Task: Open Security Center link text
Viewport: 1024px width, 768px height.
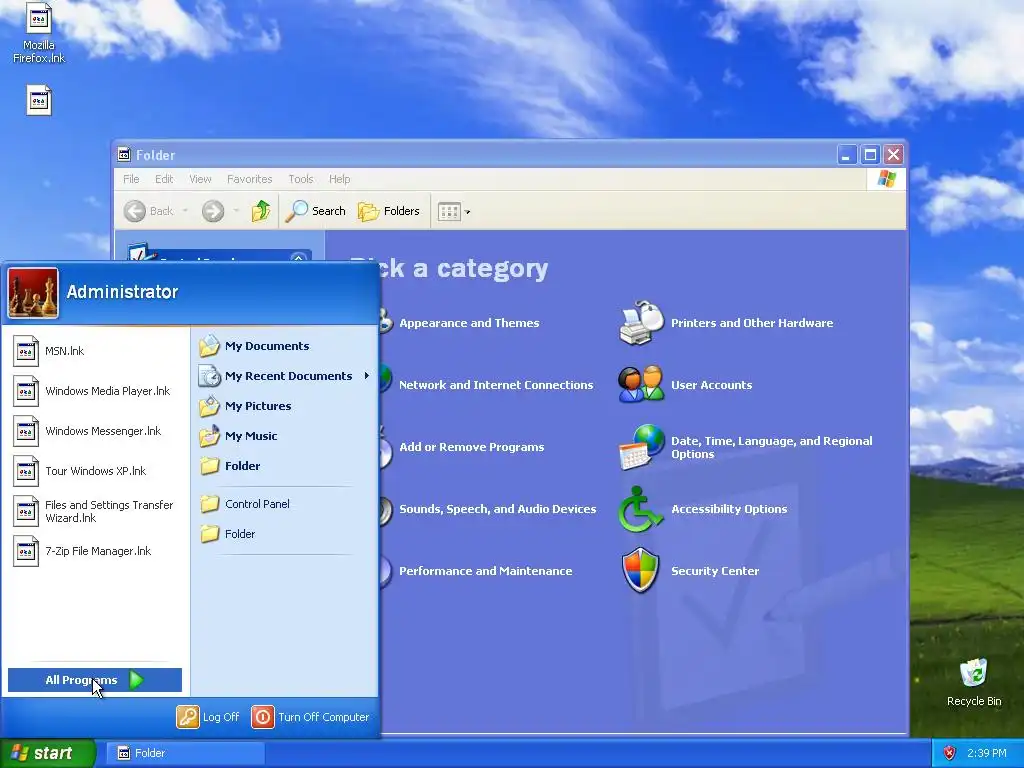Action: coord(714,571)
